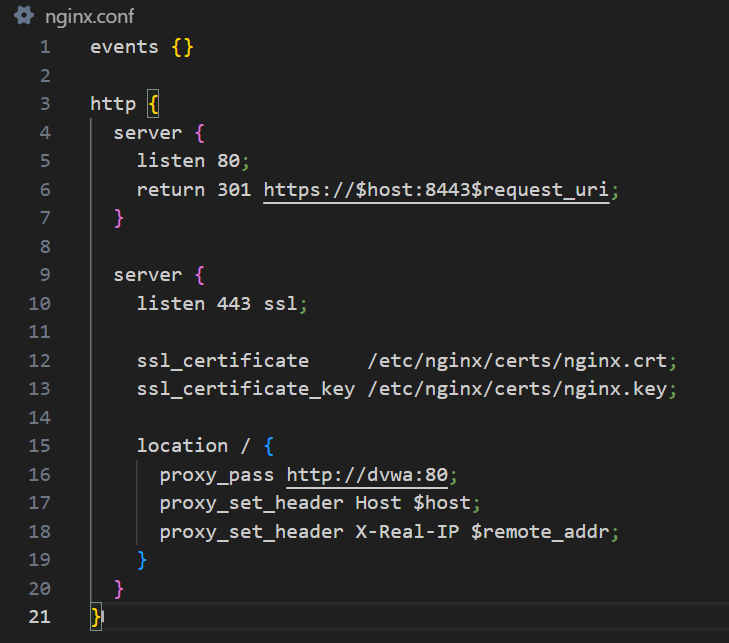Screen dimensions: 729x643
Task: Click blue opening brace on line 15
Action: (268, 446)
